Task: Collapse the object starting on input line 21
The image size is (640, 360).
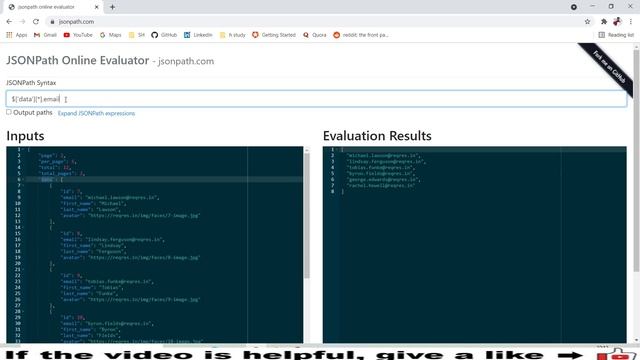Action: click(x=23, y=269)
